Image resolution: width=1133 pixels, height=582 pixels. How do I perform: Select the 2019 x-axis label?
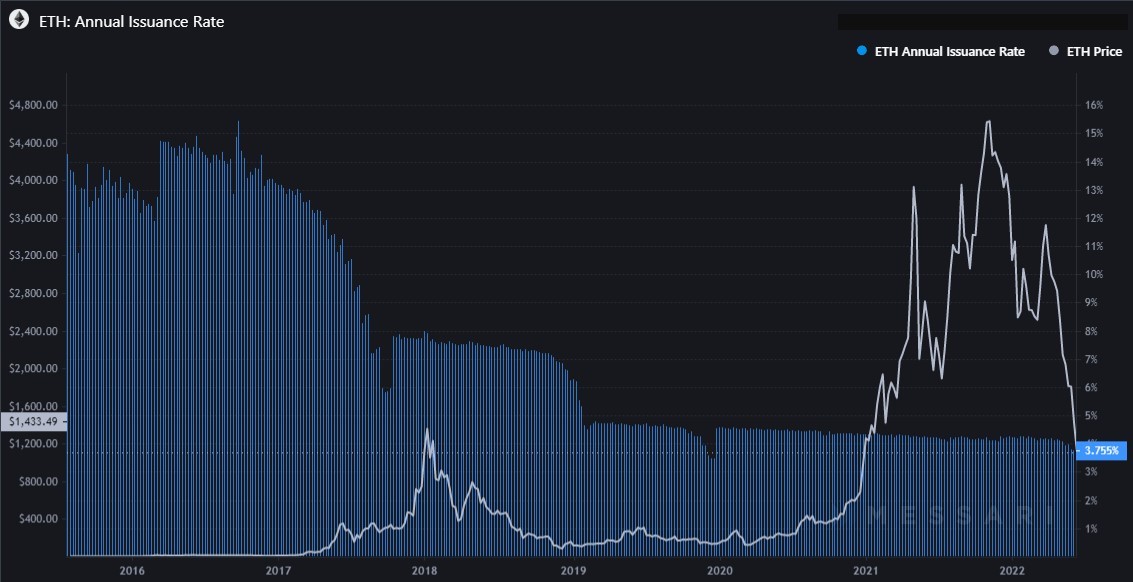573,570
